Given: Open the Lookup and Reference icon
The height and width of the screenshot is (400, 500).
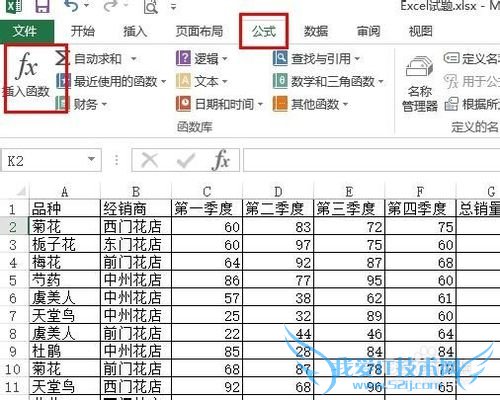Looking at the screenshot, I should point(280,58).
